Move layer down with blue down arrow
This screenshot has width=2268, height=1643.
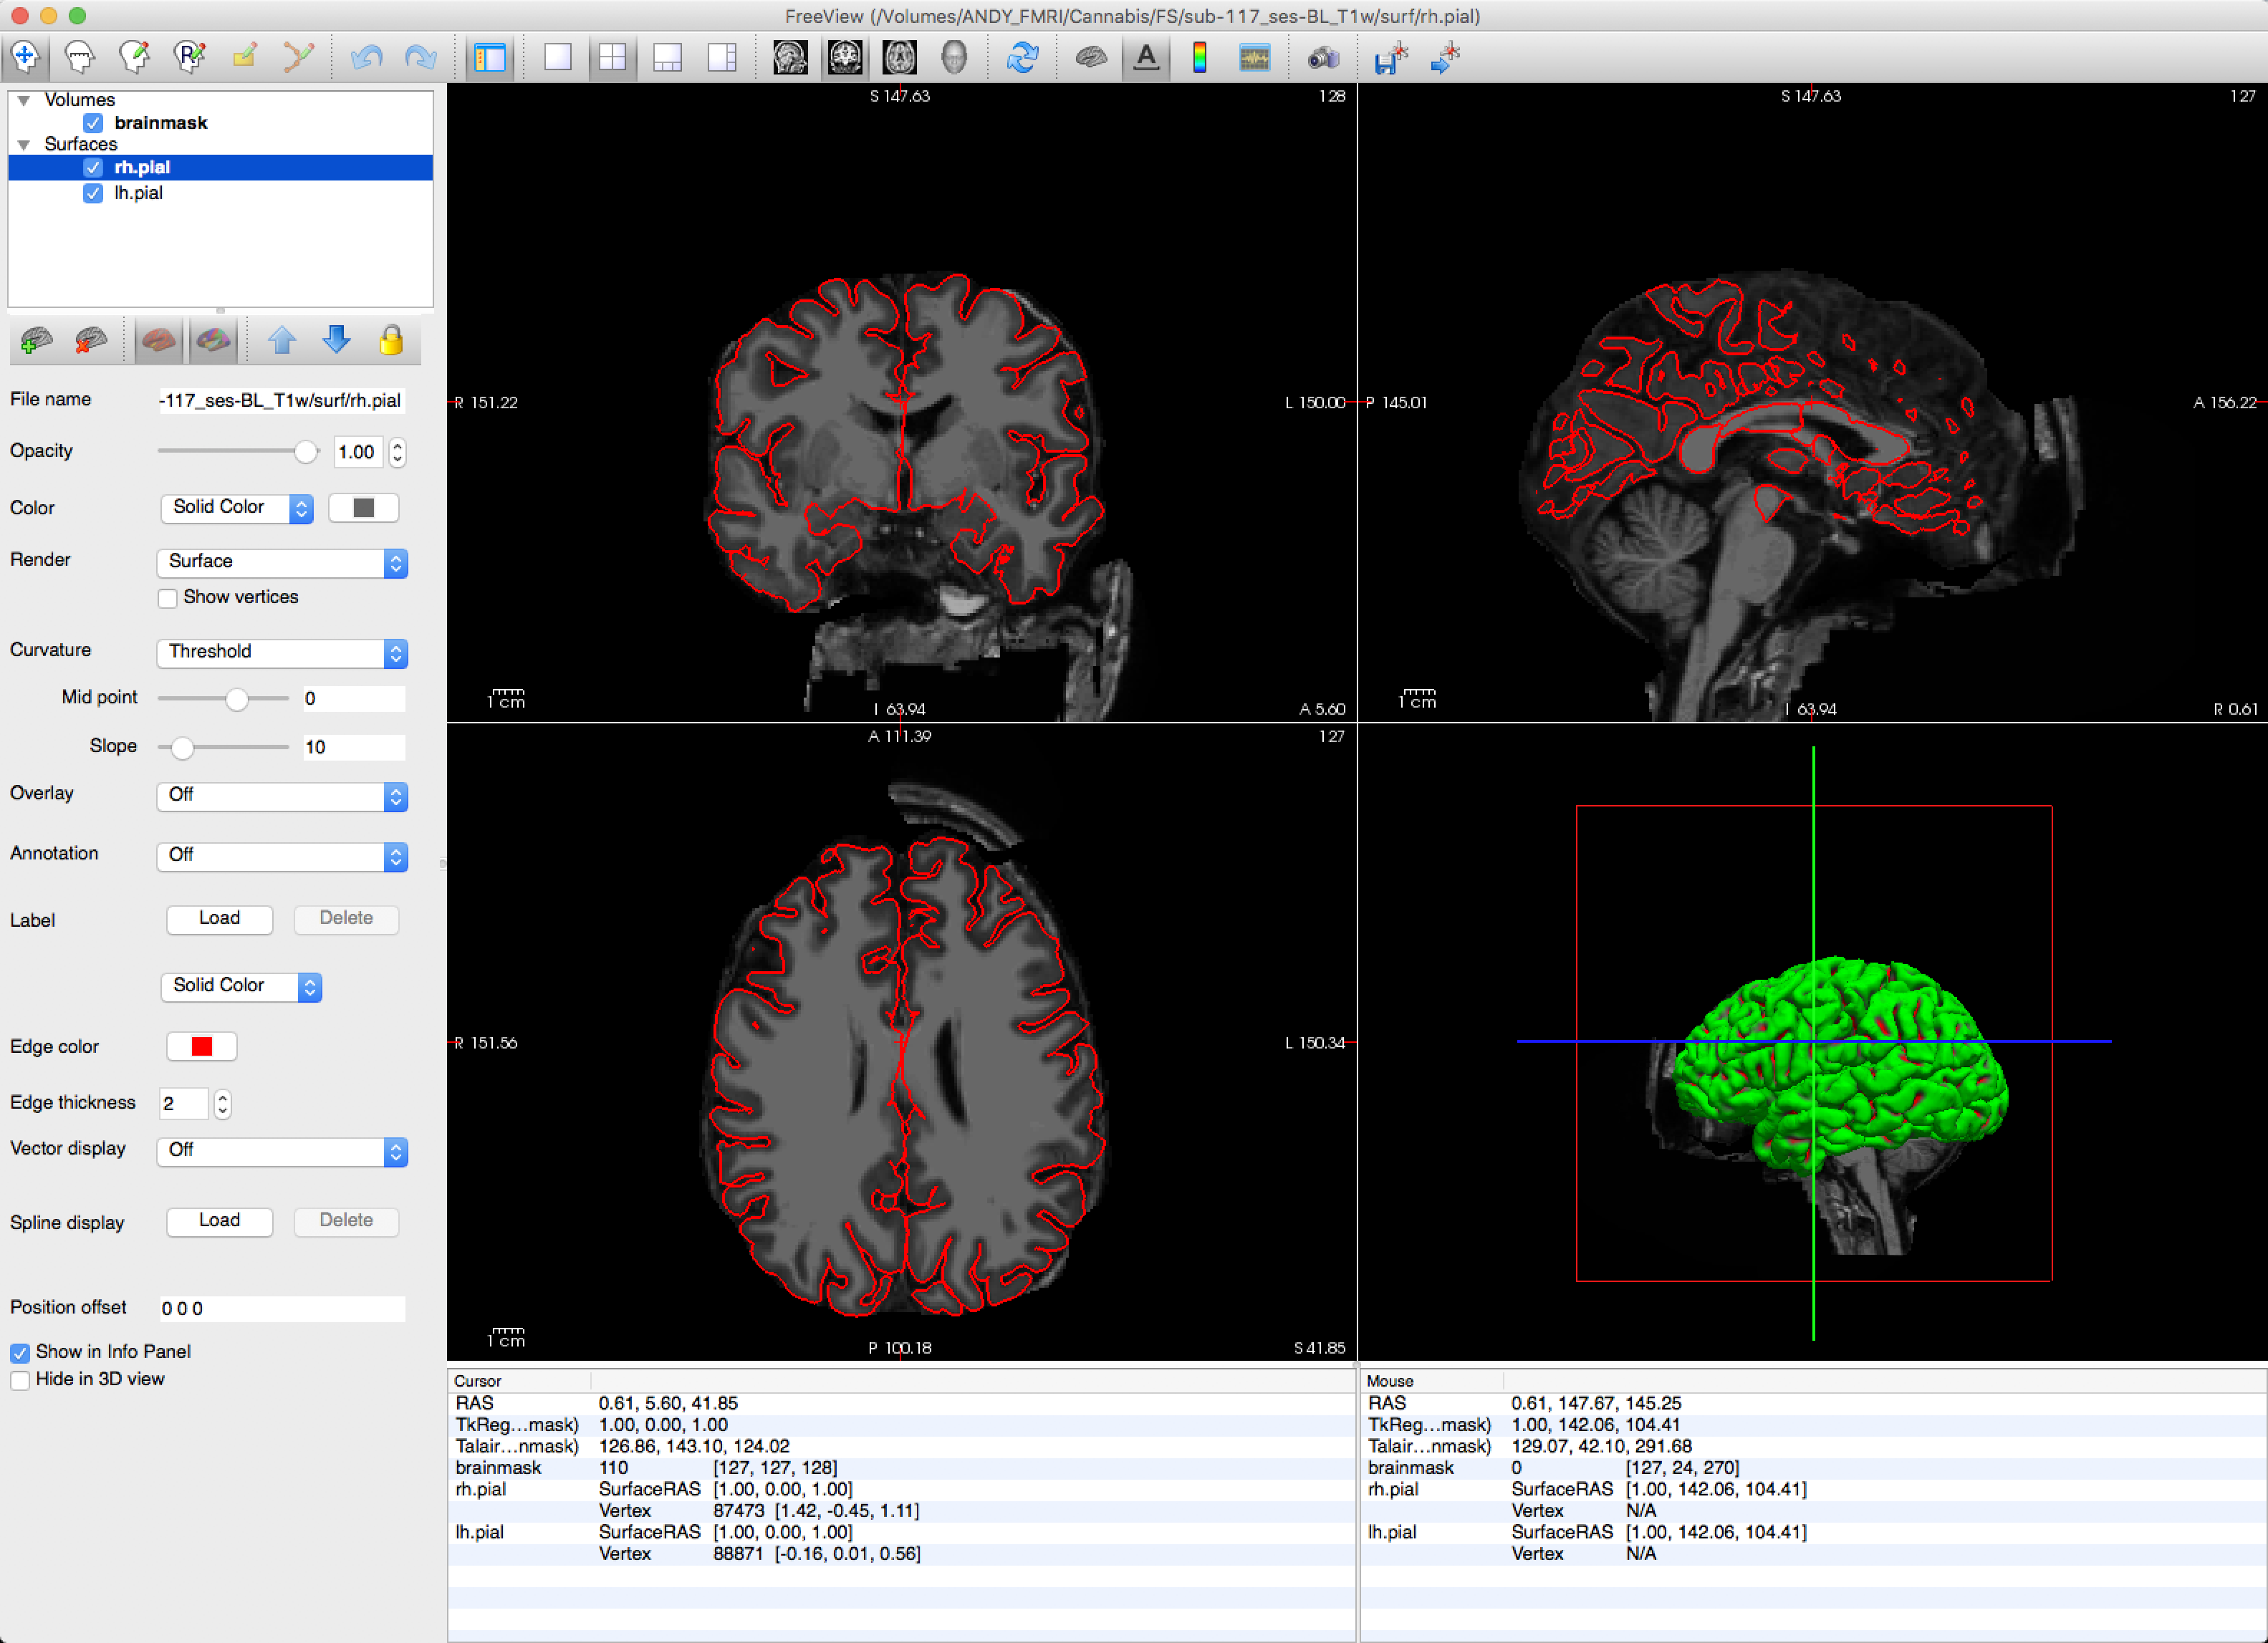337,341
